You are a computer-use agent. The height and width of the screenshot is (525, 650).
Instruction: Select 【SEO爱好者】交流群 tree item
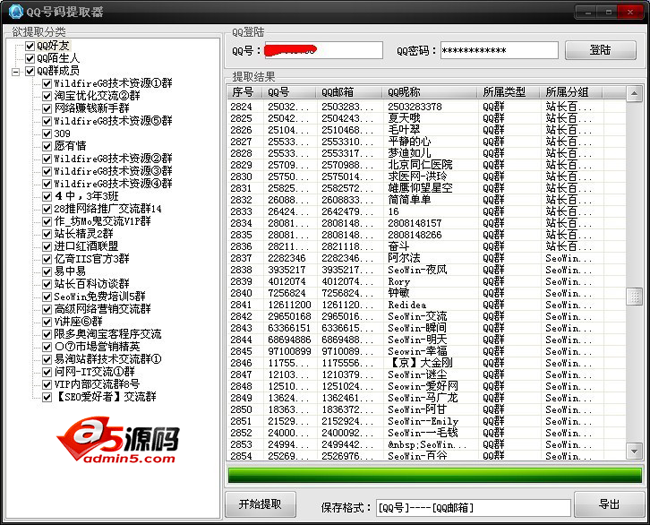point(105,397)
